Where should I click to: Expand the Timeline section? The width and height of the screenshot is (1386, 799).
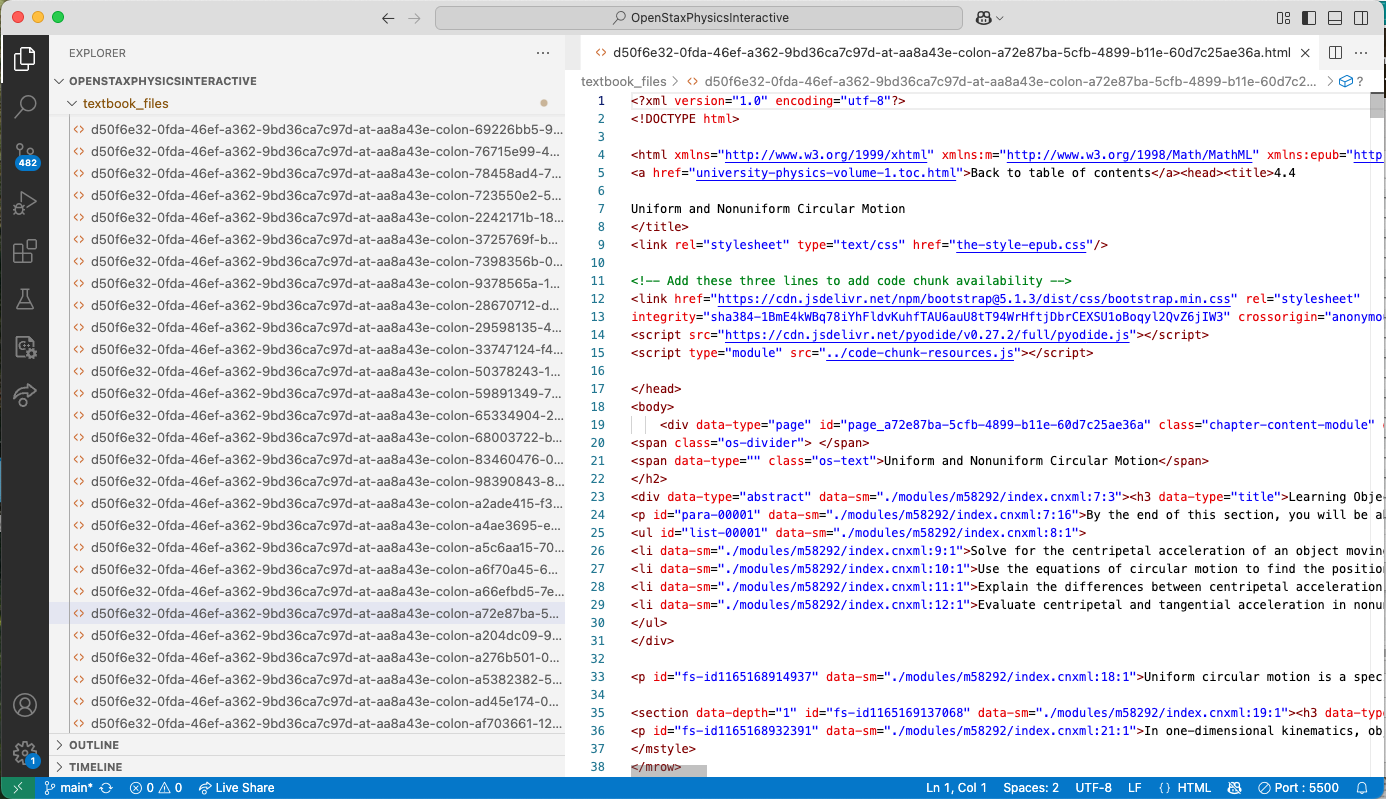pyautogui.click(x=95, y=766)
